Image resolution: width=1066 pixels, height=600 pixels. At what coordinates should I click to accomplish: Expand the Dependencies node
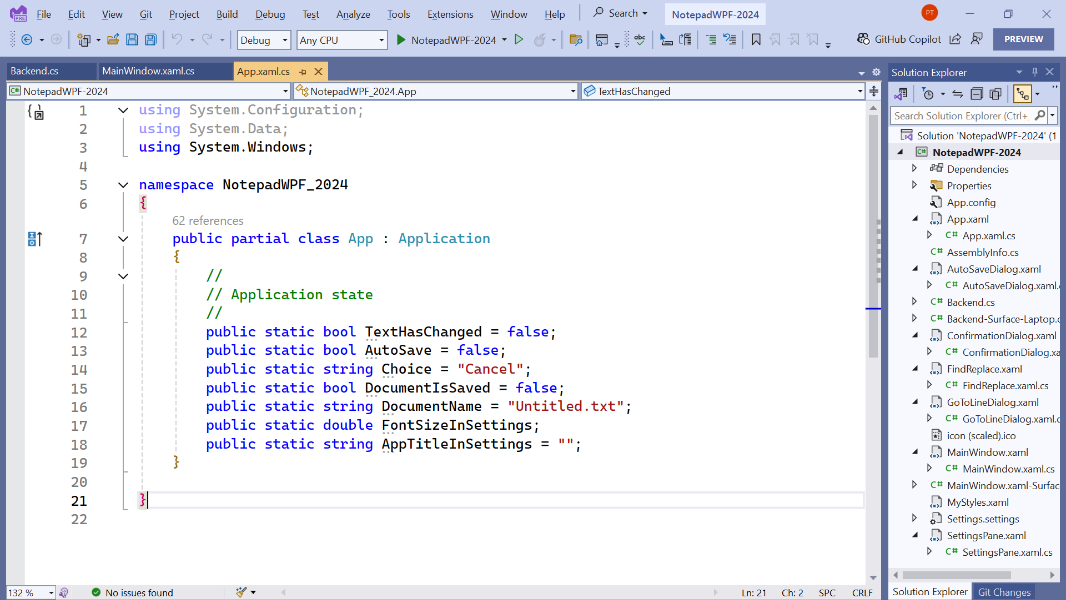913,168
